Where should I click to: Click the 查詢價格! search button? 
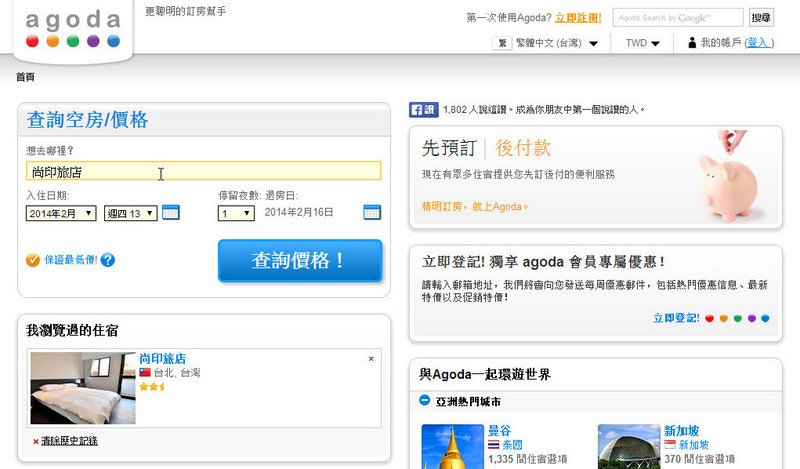click(300, 261)
